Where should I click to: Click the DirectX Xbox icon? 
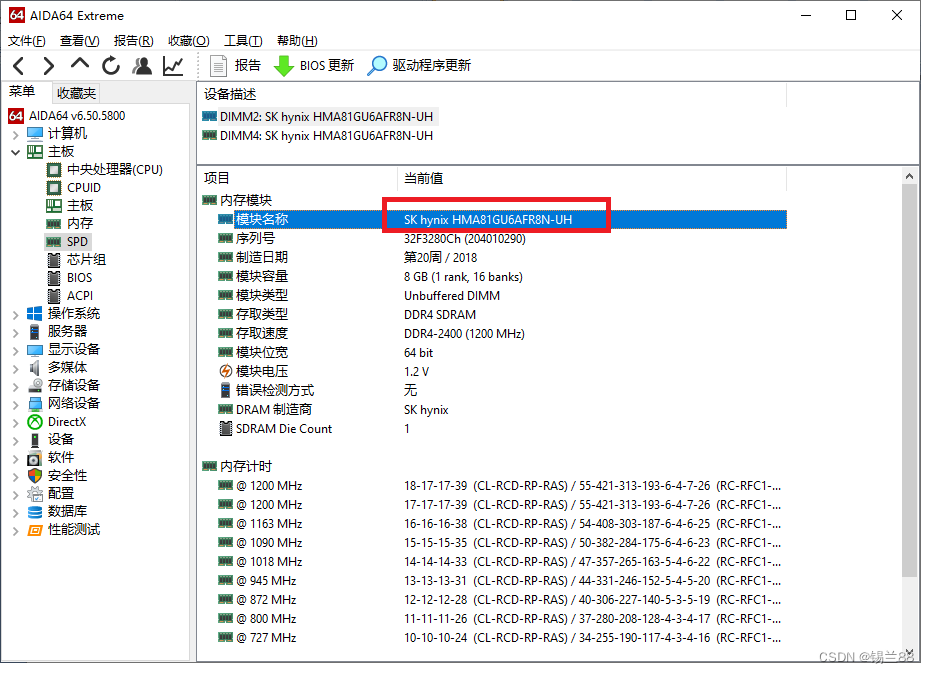pos(35,422)
